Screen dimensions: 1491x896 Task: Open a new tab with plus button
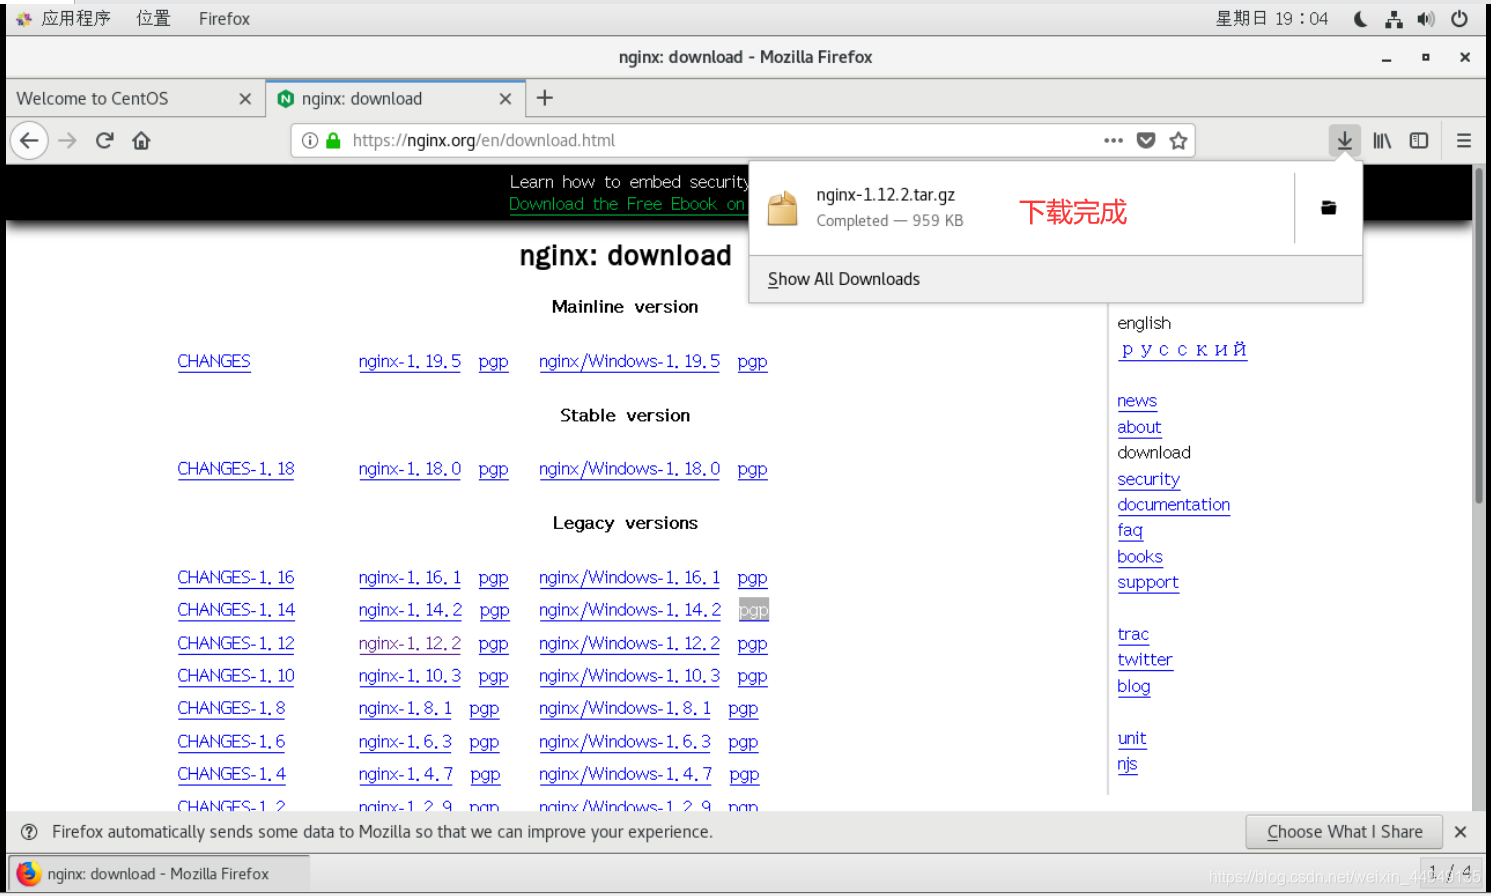(x=544, y=98)
